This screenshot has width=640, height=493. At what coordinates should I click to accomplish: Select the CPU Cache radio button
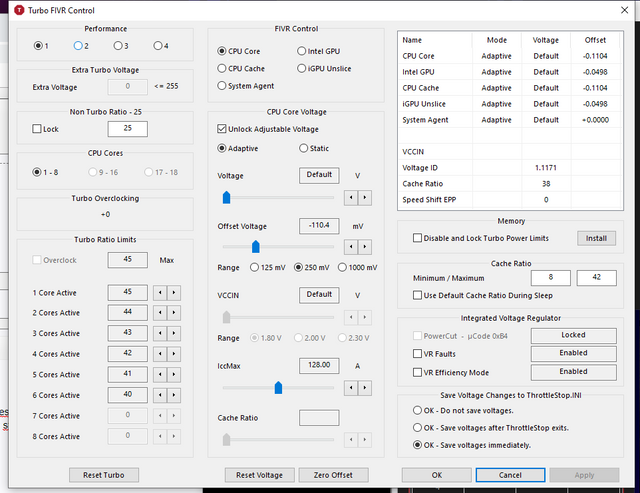pyautogui.click(x=223, y=68)
